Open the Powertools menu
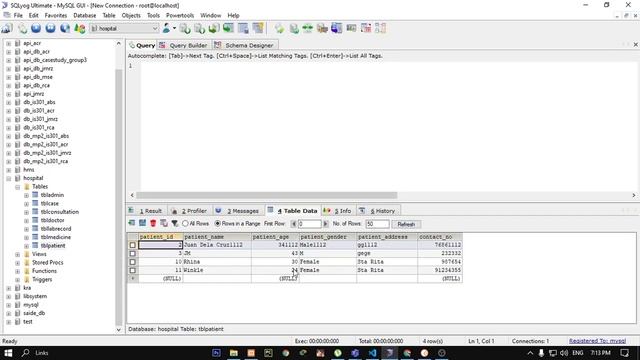640x360 pixels. [180, 15]
